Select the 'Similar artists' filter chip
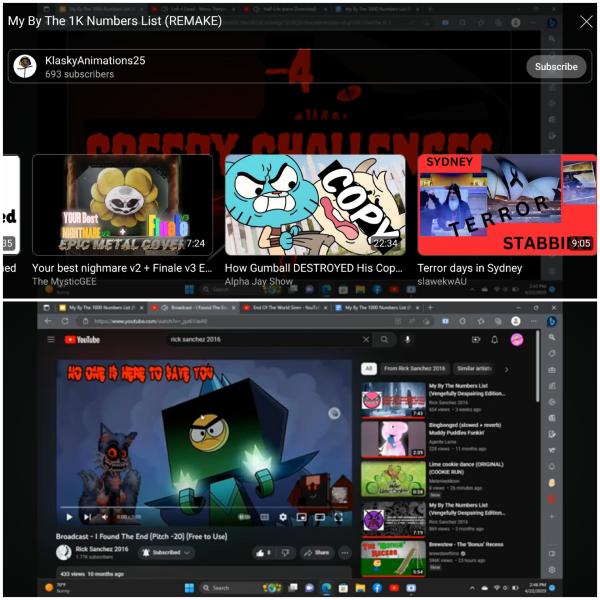 pyautogui.click(x=474, y=368)
